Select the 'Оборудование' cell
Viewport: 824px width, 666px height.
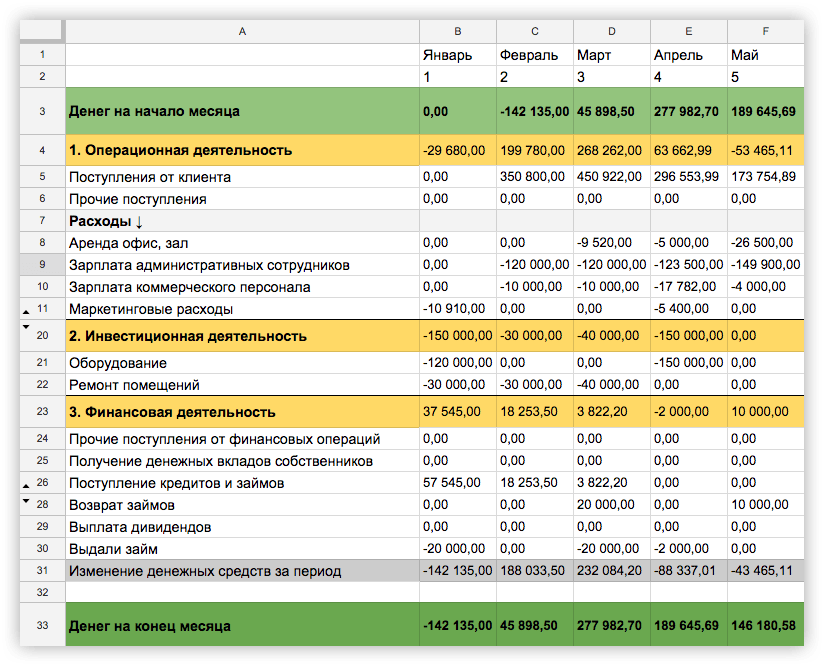pos(242,363)
